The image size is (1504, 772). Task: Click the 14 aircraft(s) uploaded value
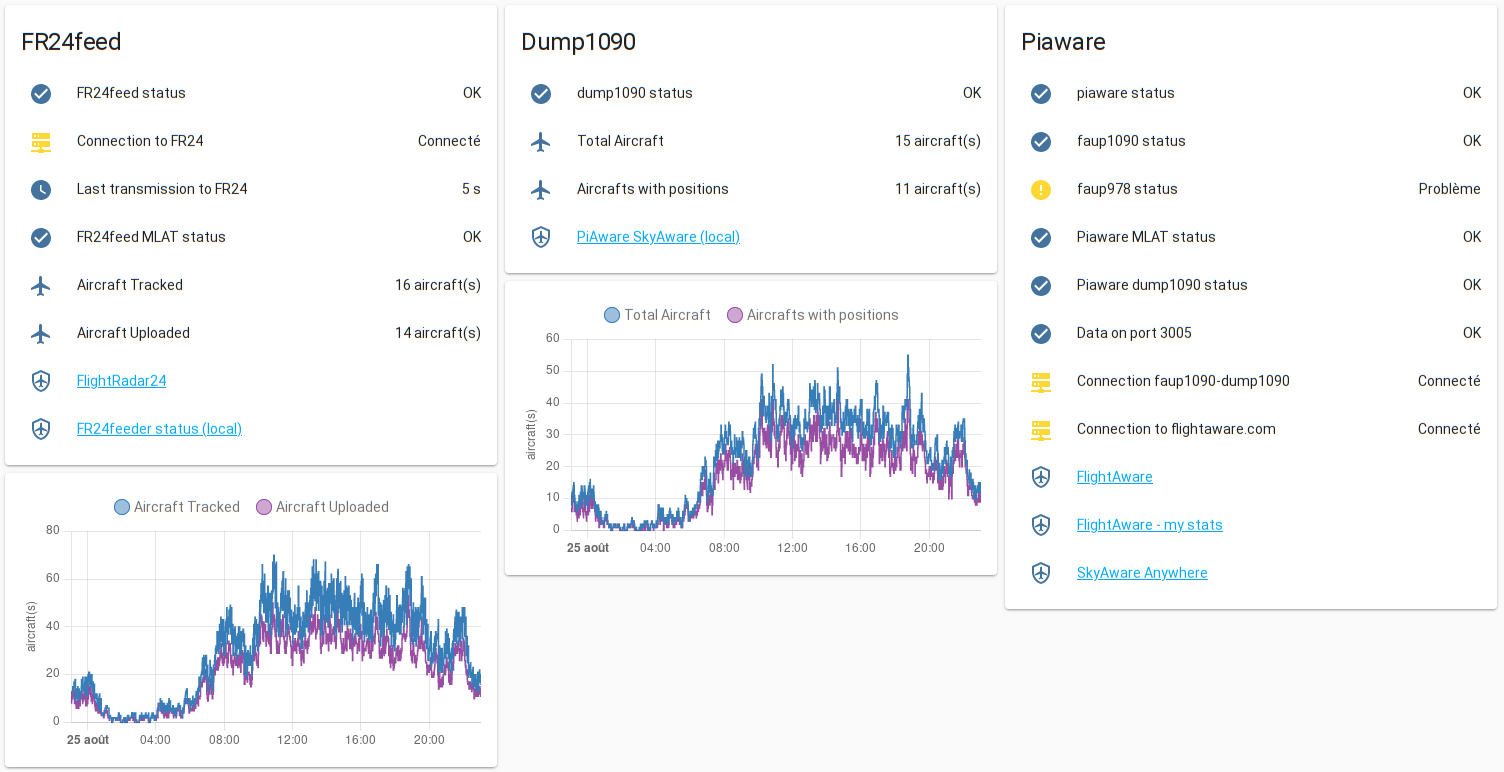[438, 333]
